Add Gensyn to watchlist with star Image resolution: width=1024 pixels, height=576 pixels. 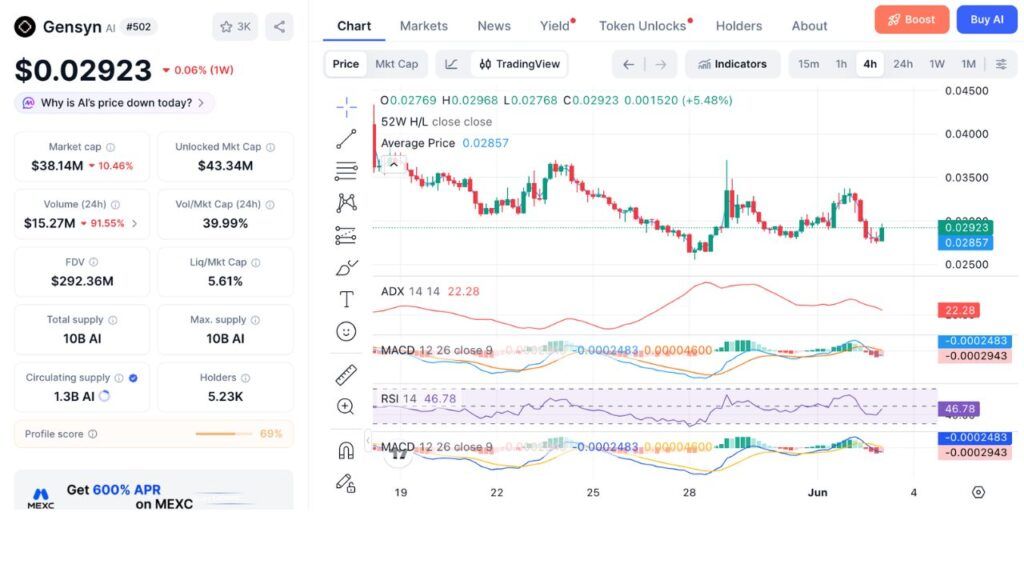coord(235,27)
